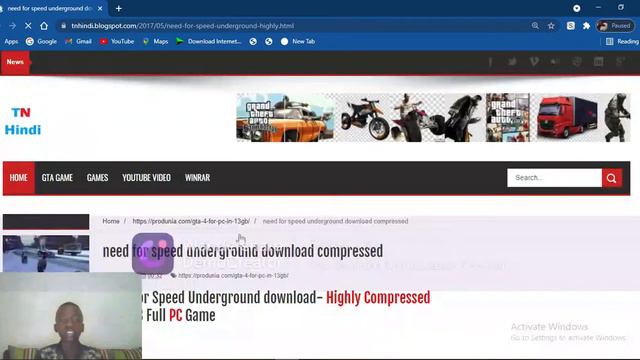Close the need for speed underground tab

(x=100, y=8)
